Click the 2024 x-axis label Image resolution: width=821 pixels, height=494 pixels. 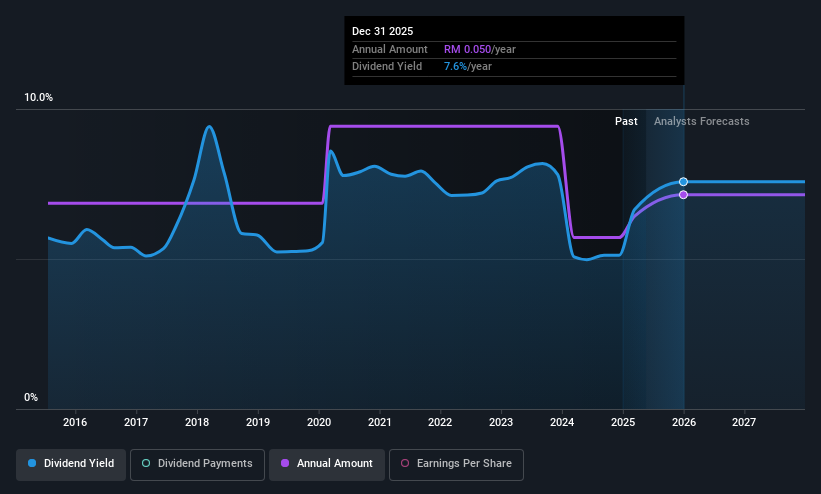[x=562, y=422]
